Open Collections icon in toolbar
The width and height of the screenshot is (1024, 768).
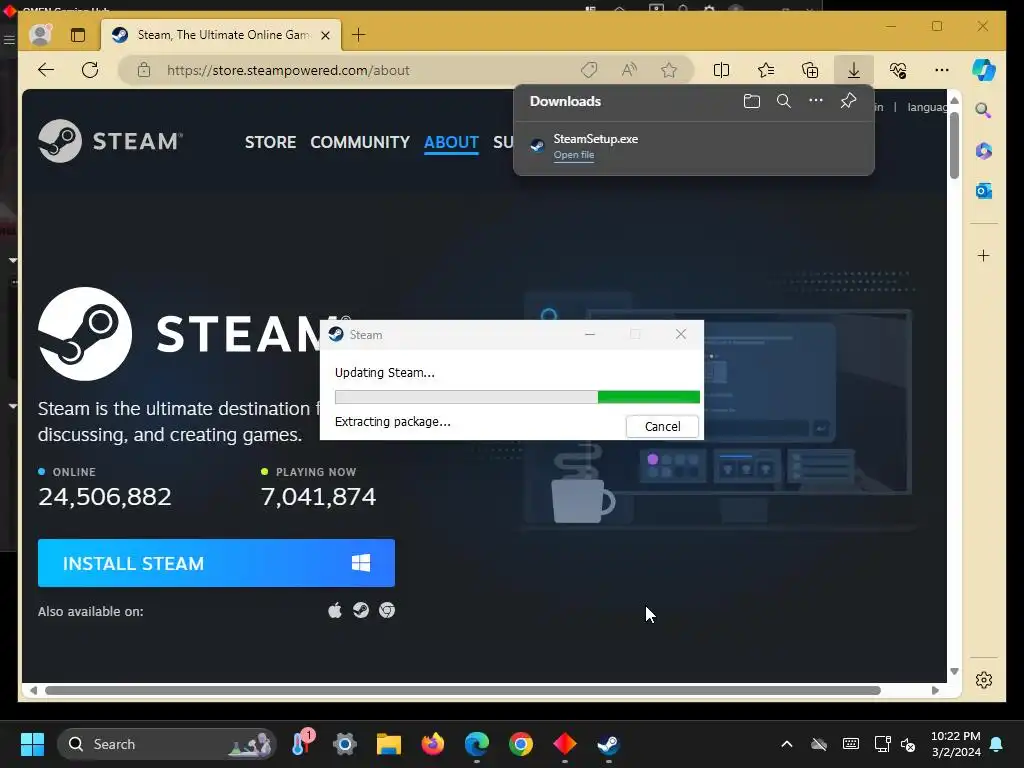810,70
